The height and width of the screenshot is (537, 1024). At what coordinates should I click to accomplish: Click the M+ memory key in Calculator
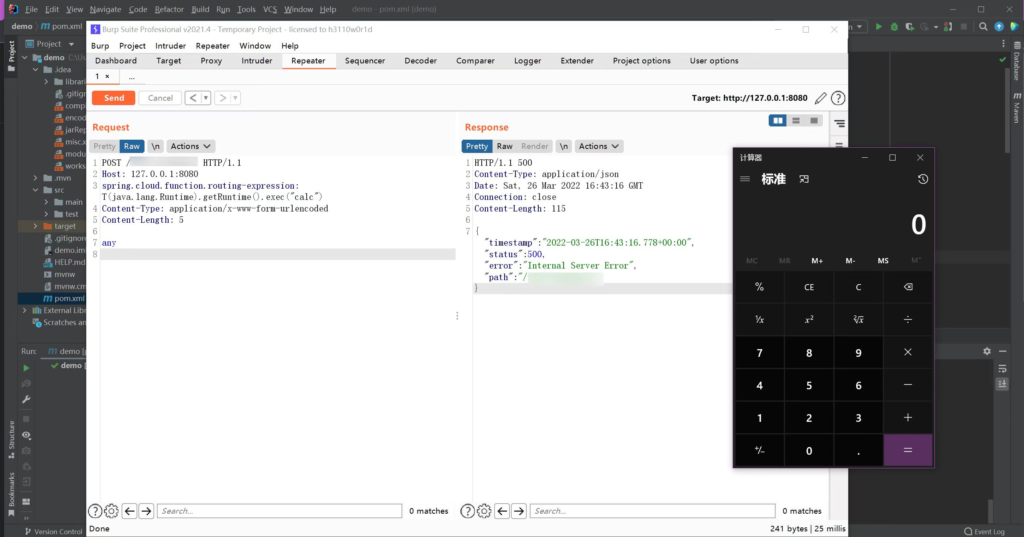coord(817,261)
